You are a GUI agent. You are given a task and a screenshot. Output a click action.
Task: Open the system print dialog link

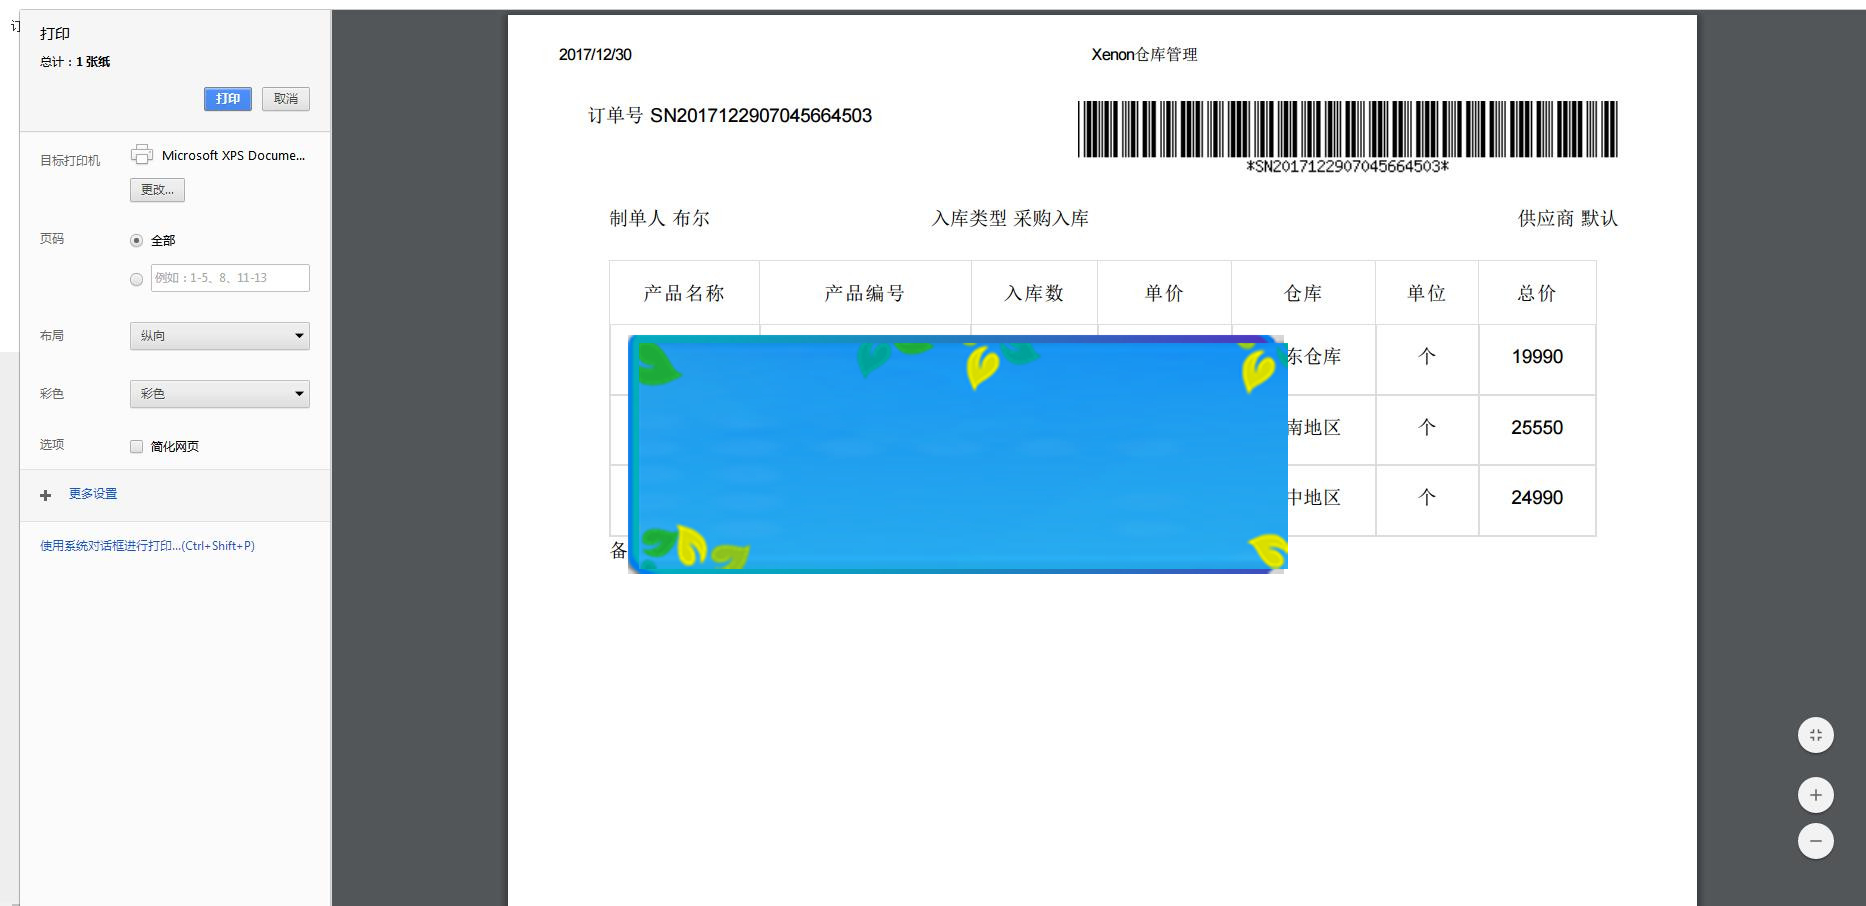(146, 545)
